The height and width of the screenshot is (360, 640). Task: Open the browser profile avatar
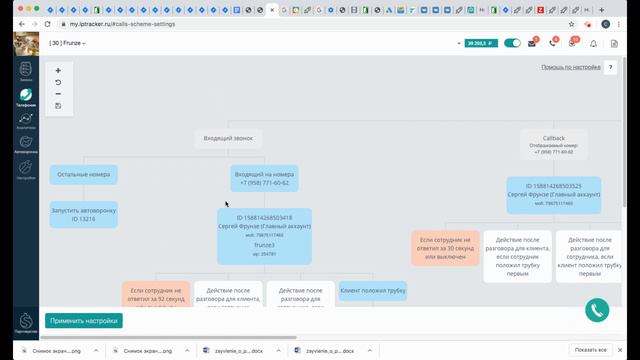[x=606, y=24]
